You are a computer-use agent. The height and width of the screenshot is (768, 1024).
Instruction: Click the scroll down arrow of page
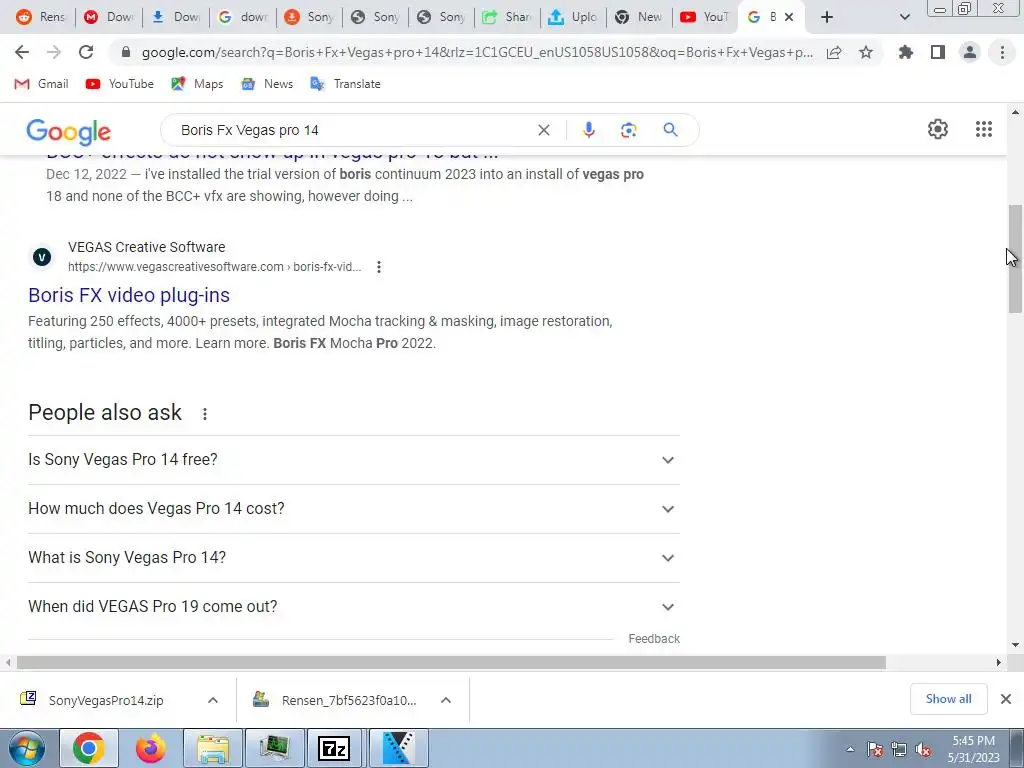click(x=1015, y=645)
